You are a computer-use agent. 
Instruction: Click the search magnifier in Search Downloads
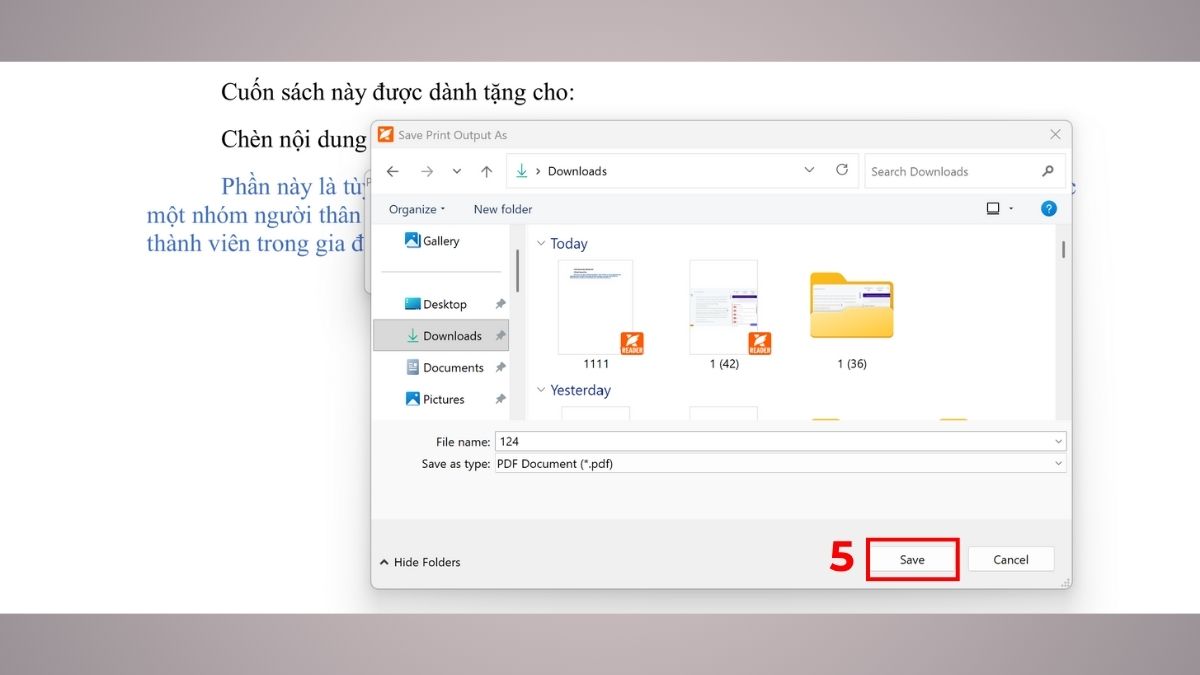(1047, 171)
